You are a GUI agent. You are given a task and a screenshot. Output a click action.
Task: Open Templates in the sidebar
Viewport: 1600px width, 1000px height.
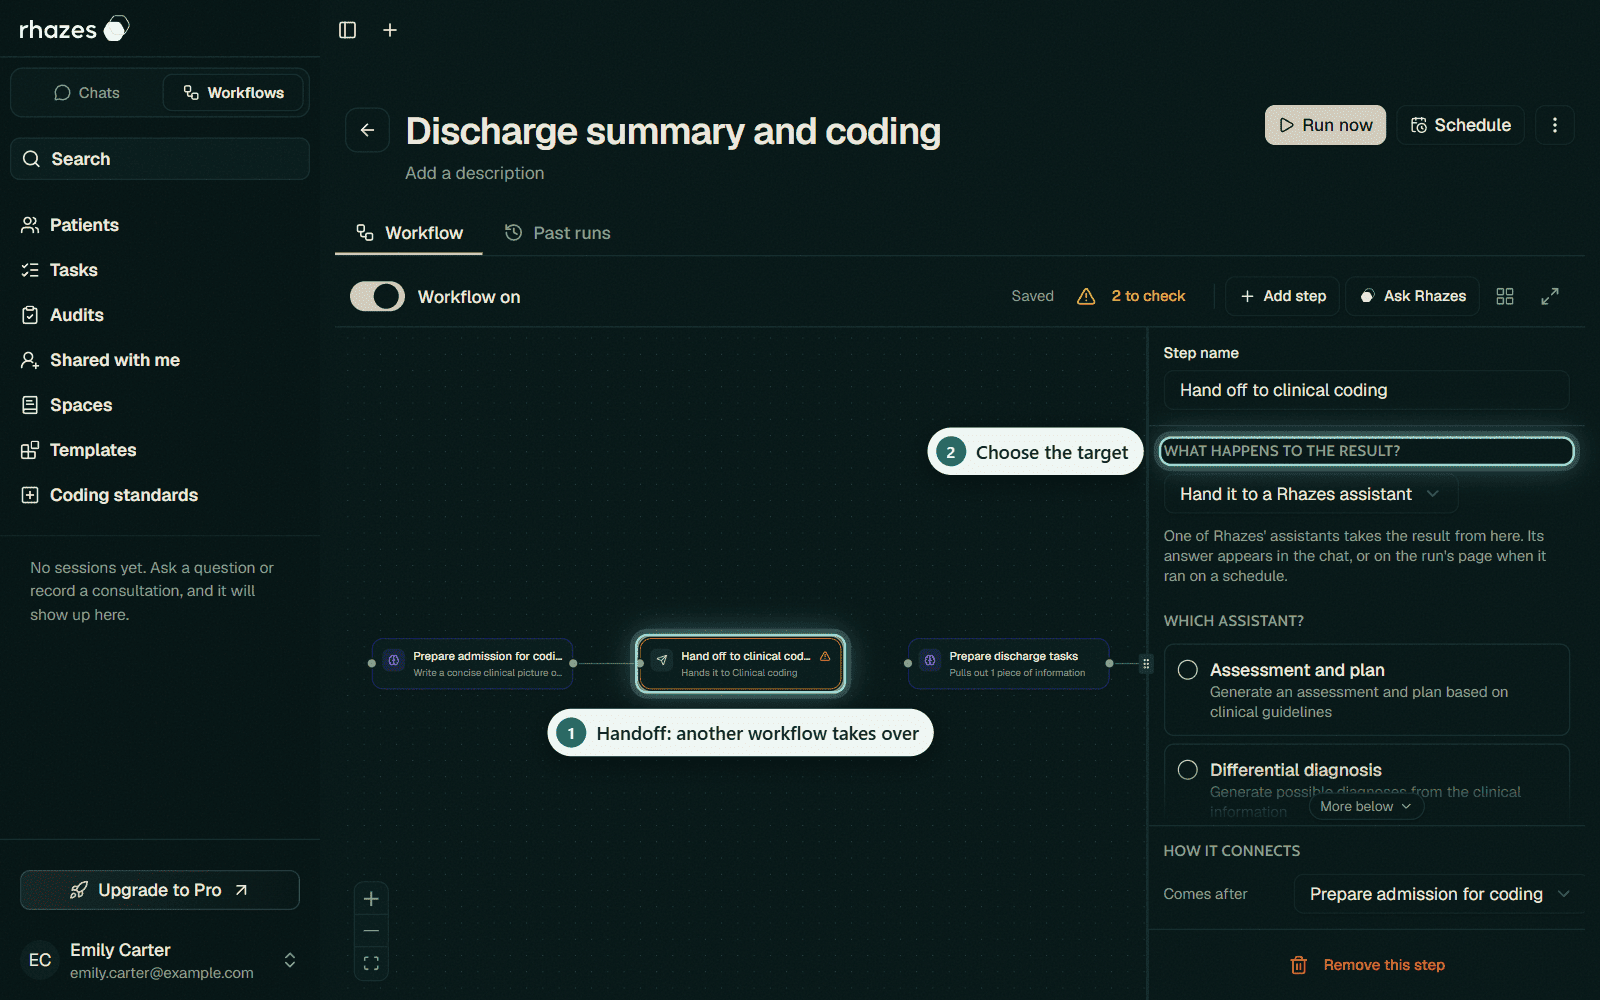click(79, 450)
